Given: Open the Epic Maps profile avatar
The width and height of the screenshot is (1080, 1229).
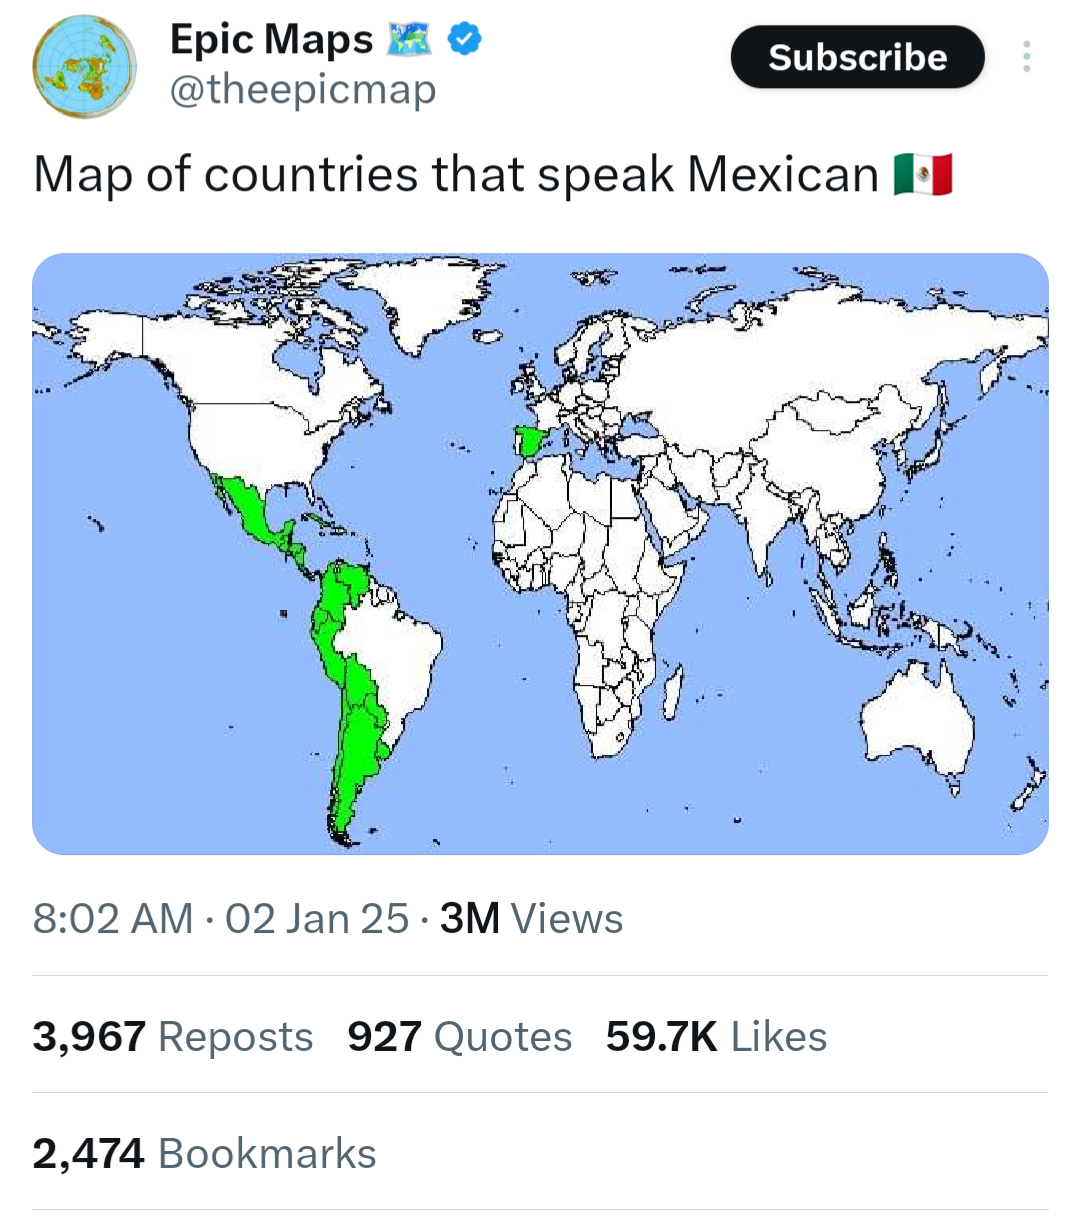Looking at the screenshot, I should [85, 67].
